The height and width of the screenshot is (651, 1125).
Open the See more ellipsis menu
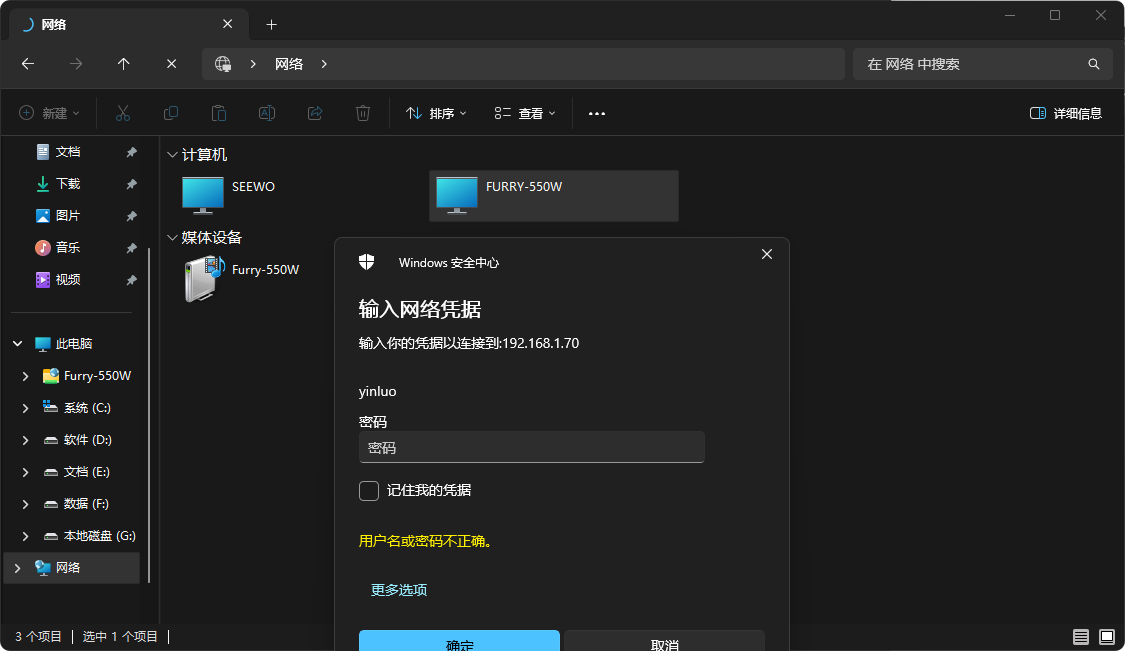pyautogui.click(x=597, y=114)
